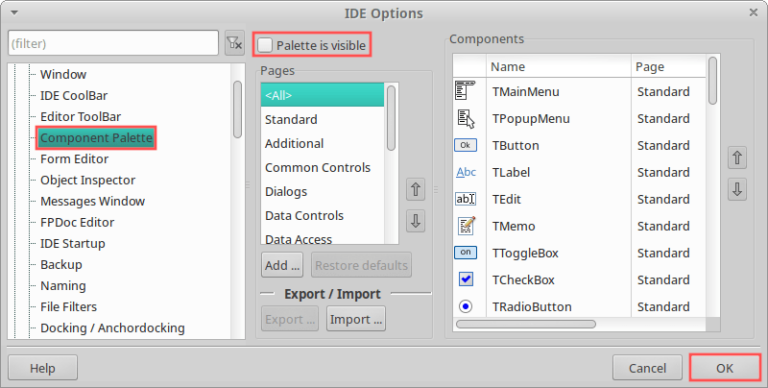Move selected page down with arrow
This screenshot has height=388, width=768.
click(415, 221)
